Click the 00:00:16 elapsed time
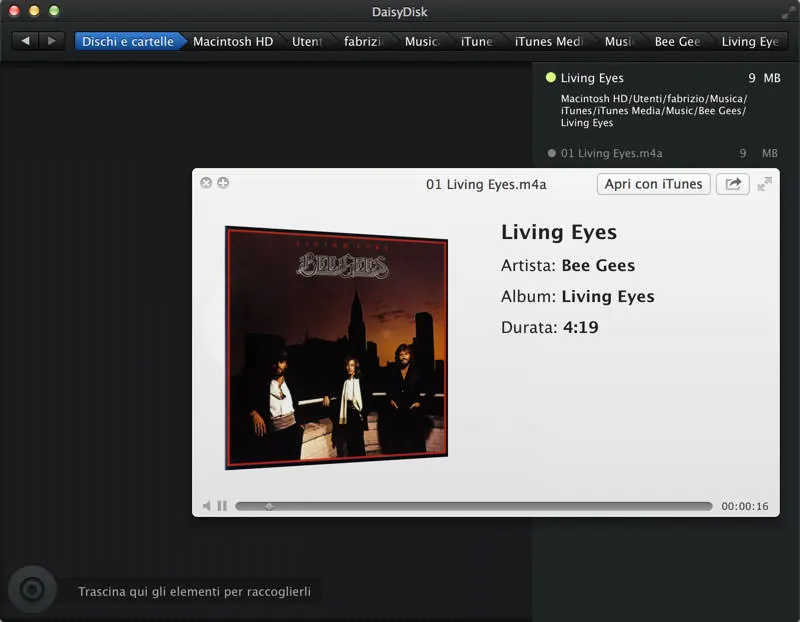 click(x=744, y=506)
